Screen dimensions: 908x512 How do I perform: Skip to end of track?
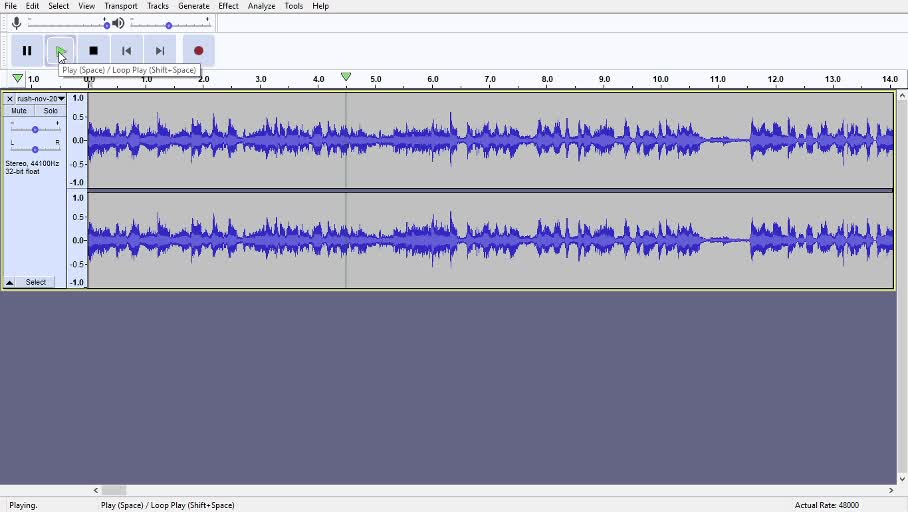point(160,51)
